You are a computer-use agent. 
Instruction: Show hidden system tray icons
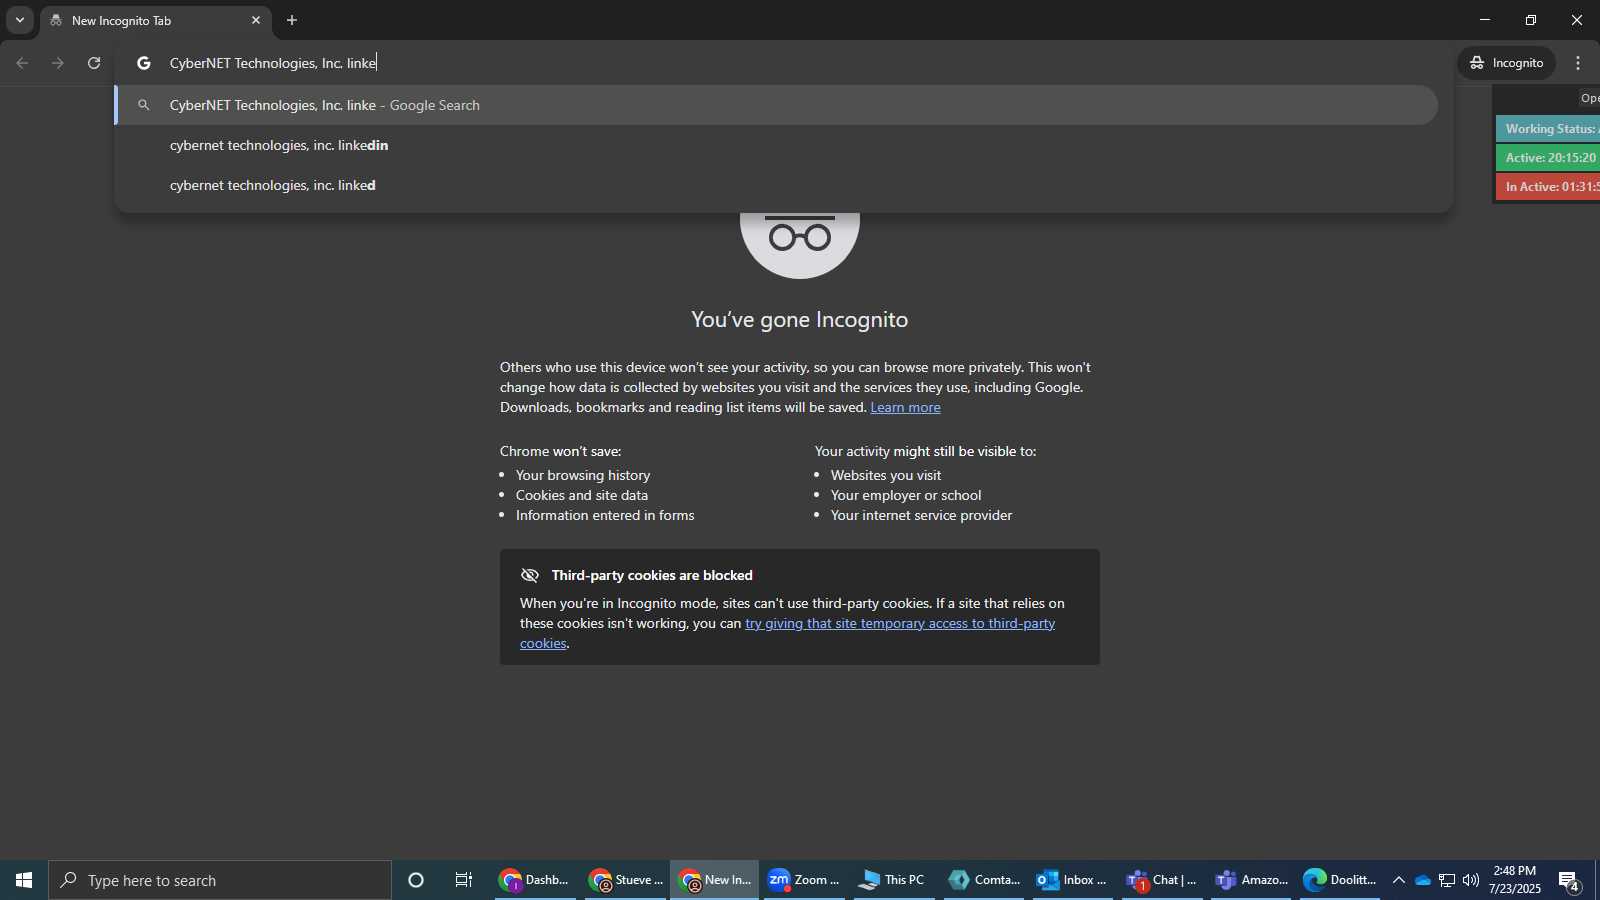tap(1398, 880)
